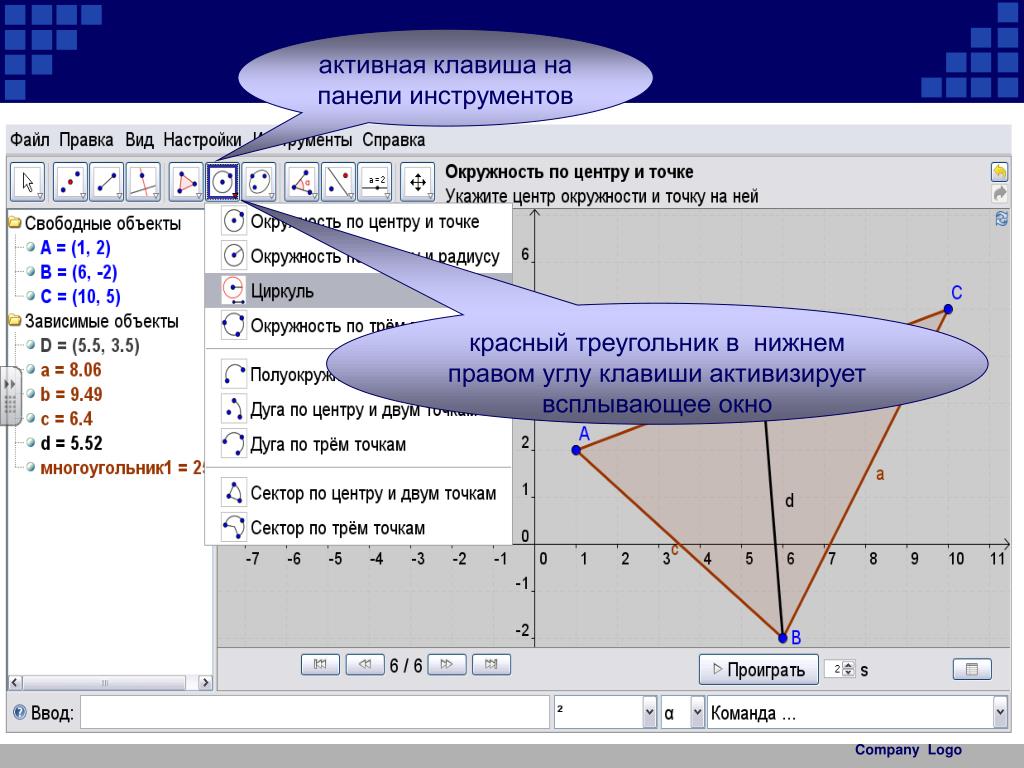Select the Move Graphics View tool

click(418, 182)
